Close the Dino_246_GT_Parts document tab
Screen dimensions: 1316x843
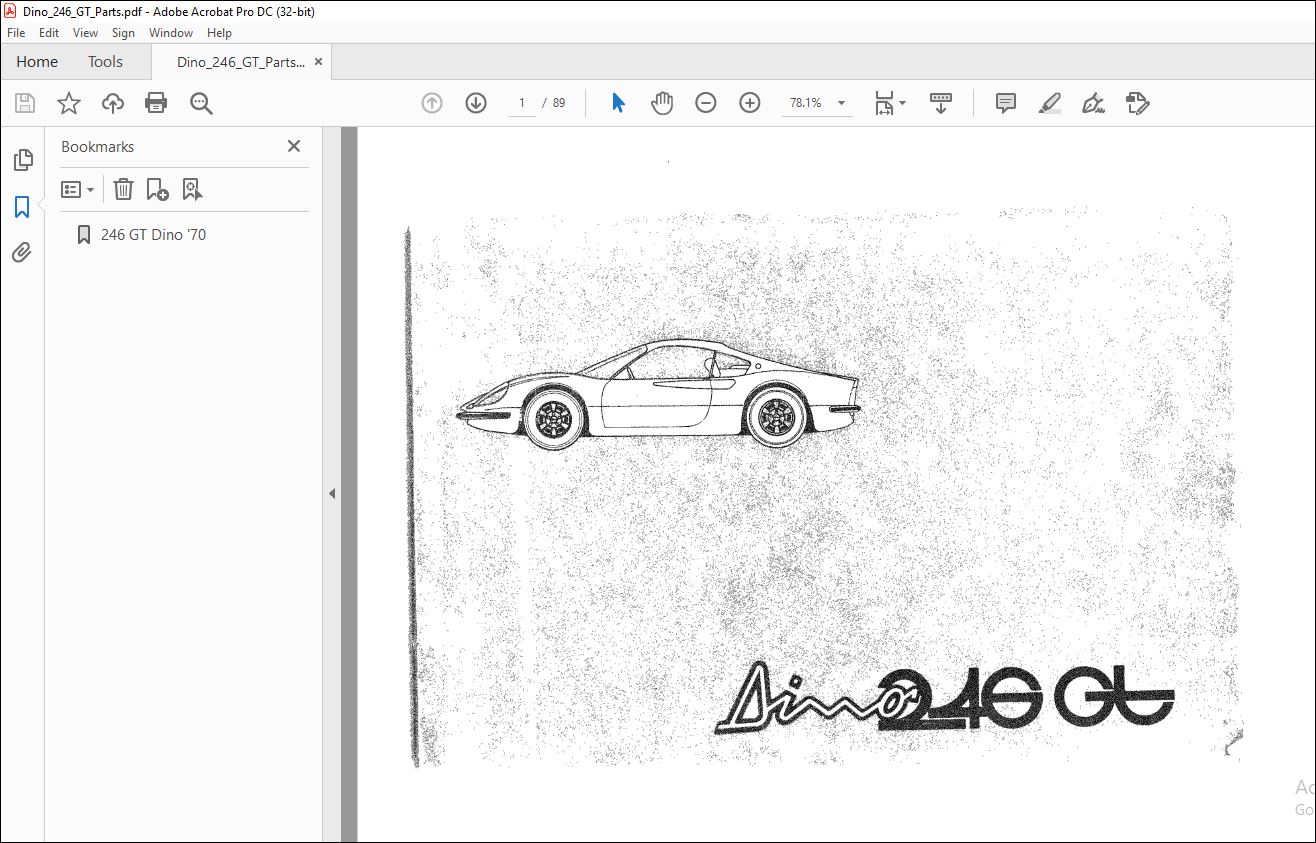319,62
